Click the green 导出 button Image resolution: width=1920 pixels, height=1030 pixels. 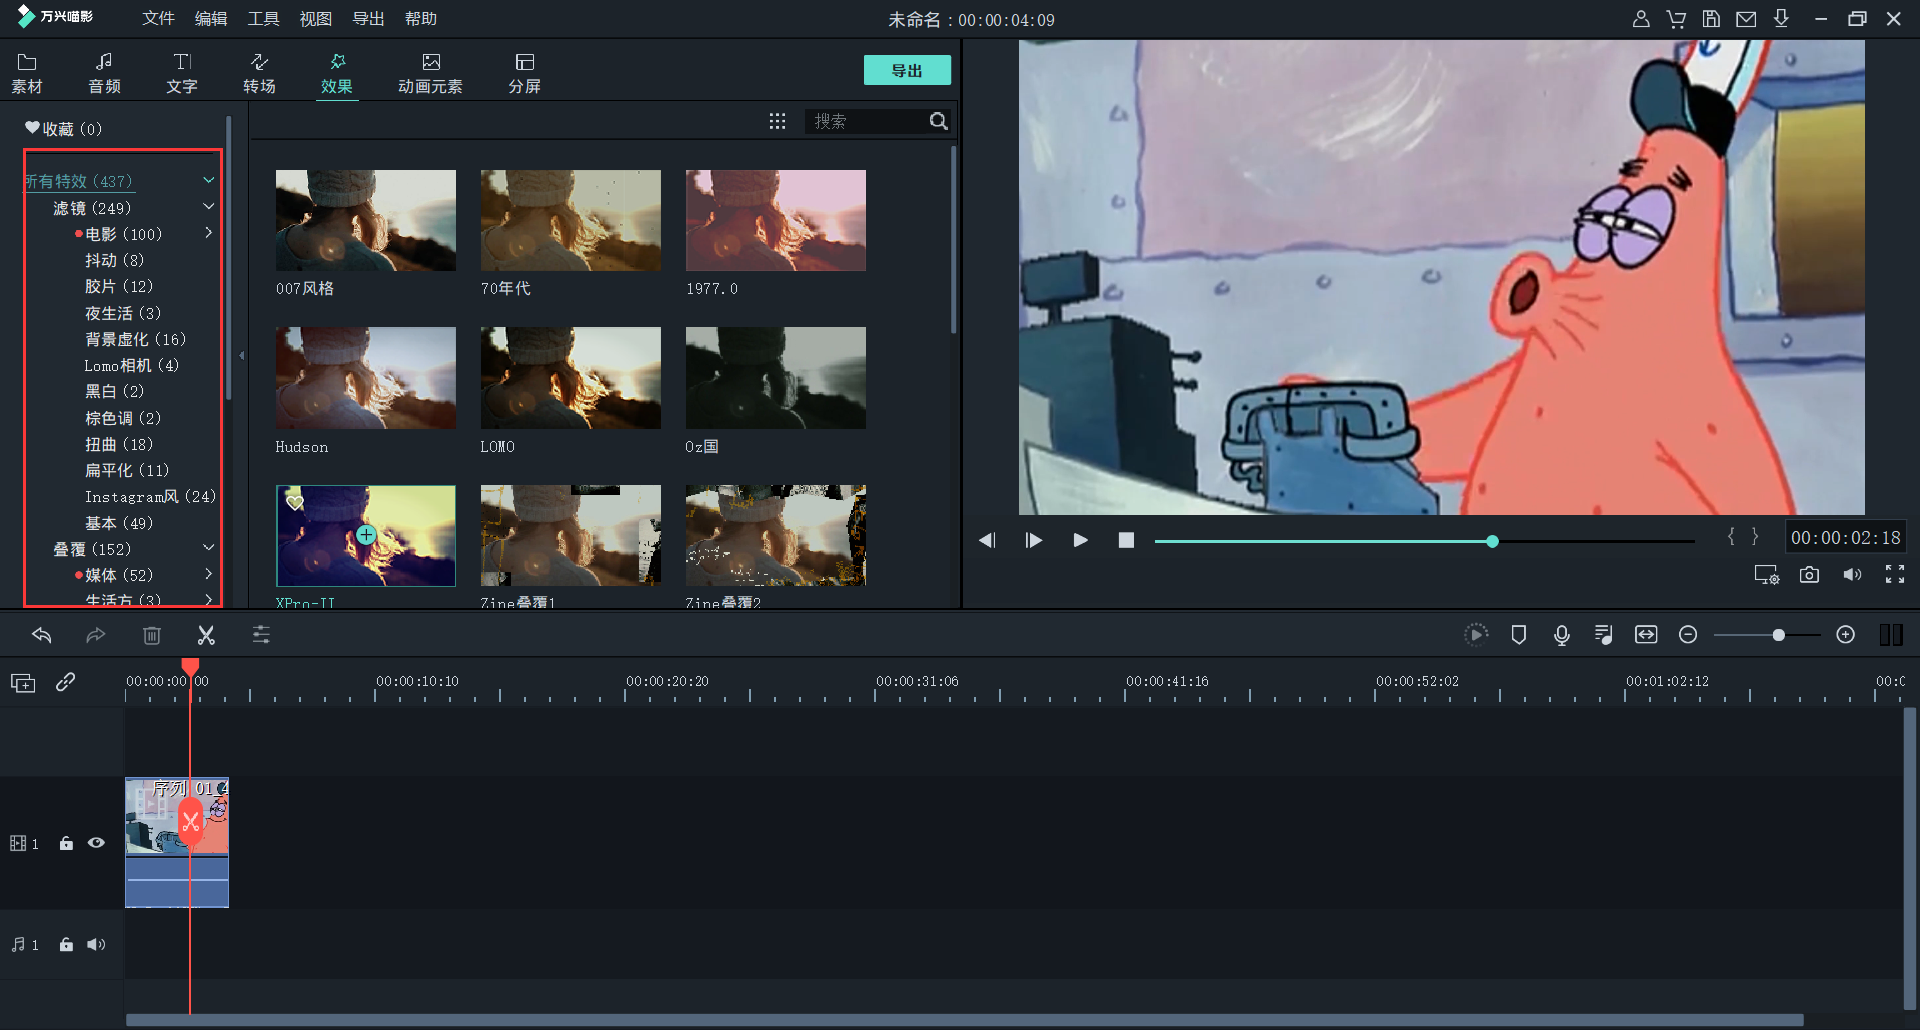coord(906,70)
